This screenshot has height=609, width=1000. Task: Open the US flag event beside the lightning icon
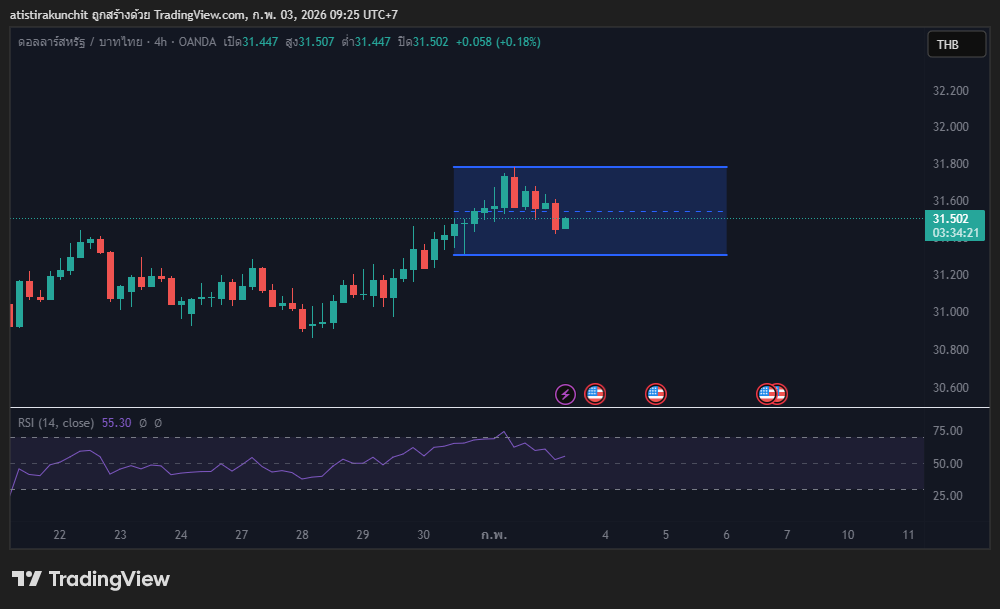tap(595, 394)
